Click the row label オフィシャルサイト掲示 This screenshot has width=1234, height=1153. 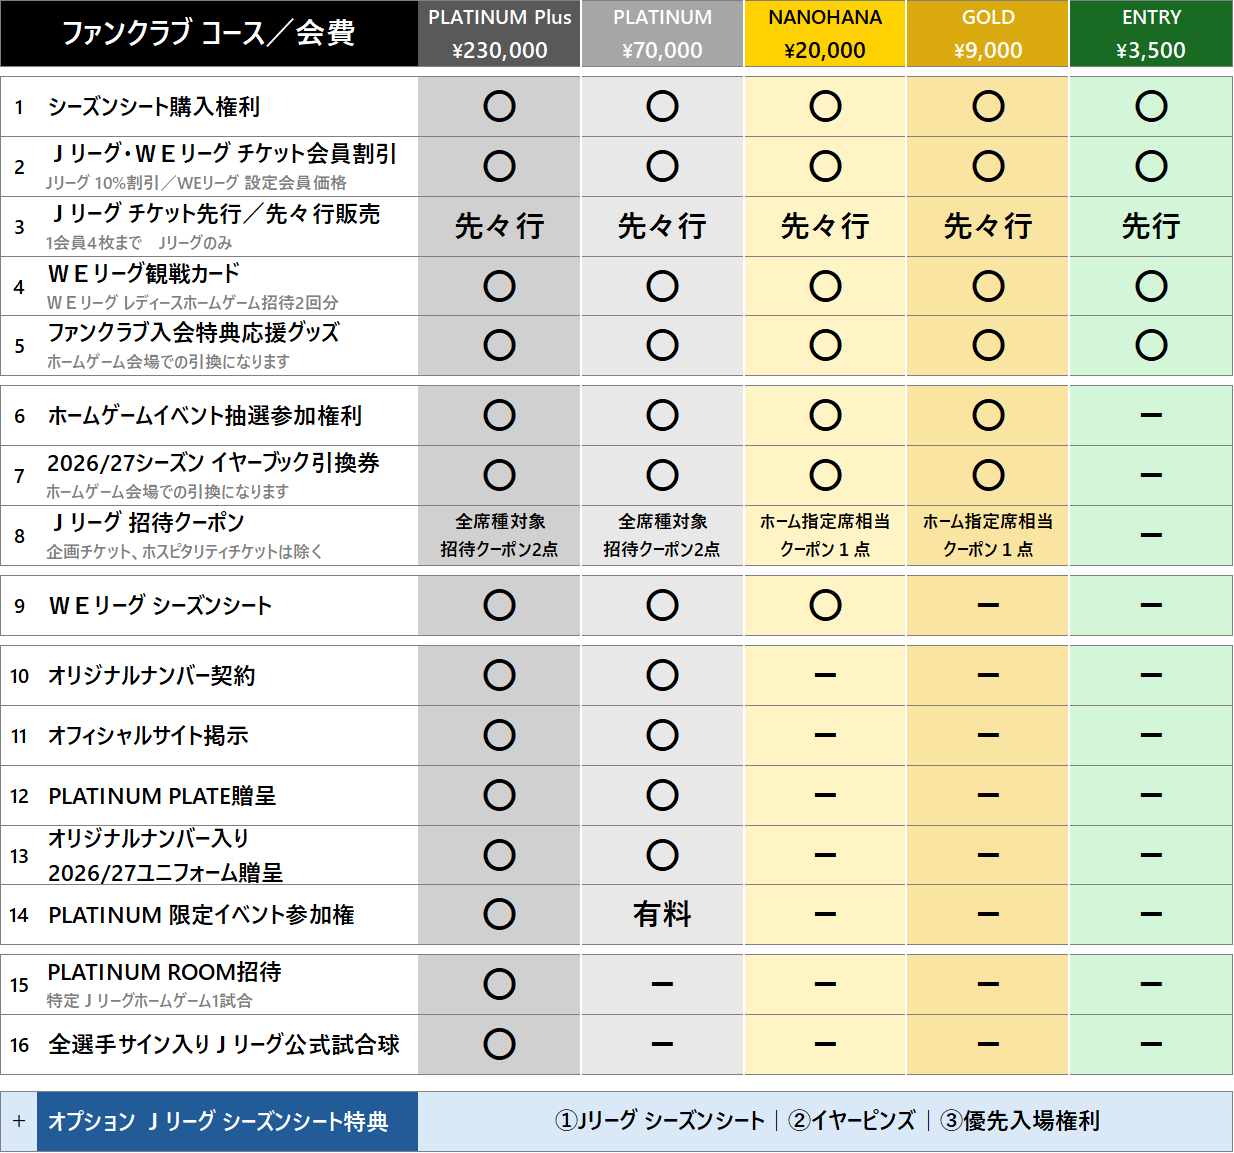tap(148, 735)
